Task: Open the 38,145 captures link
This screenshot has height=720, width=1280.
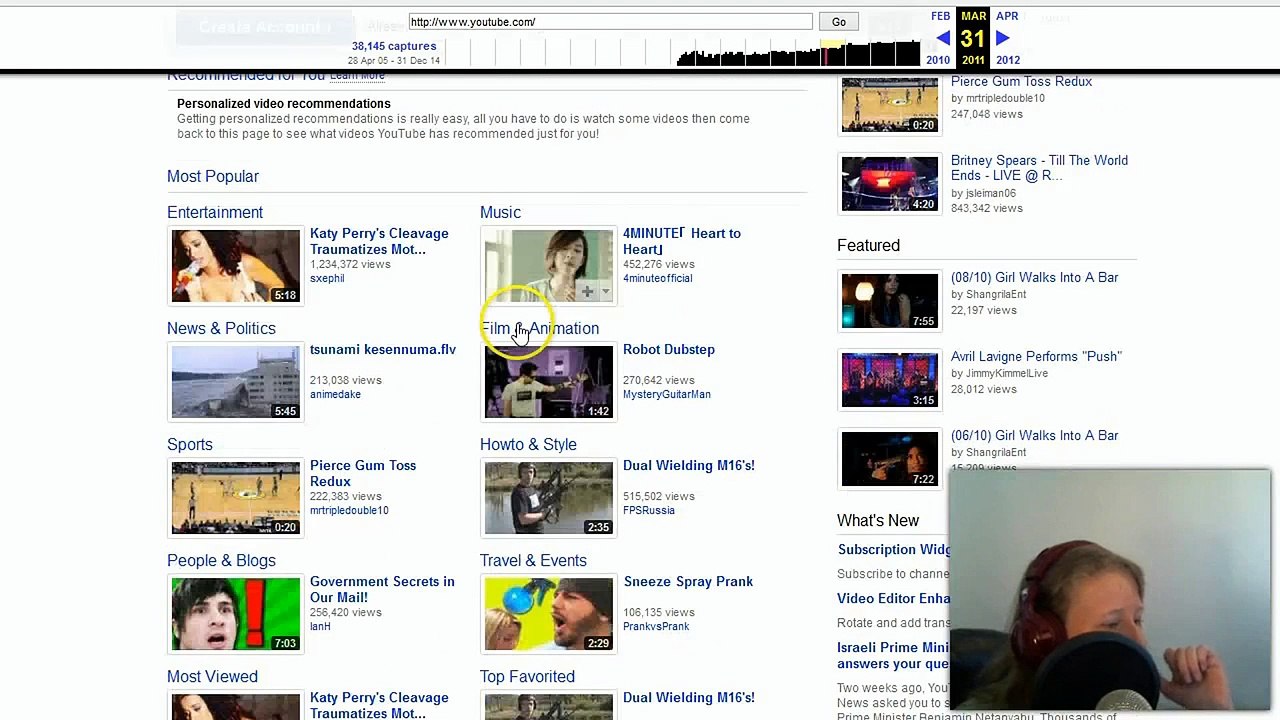Action: pos(394,46)
